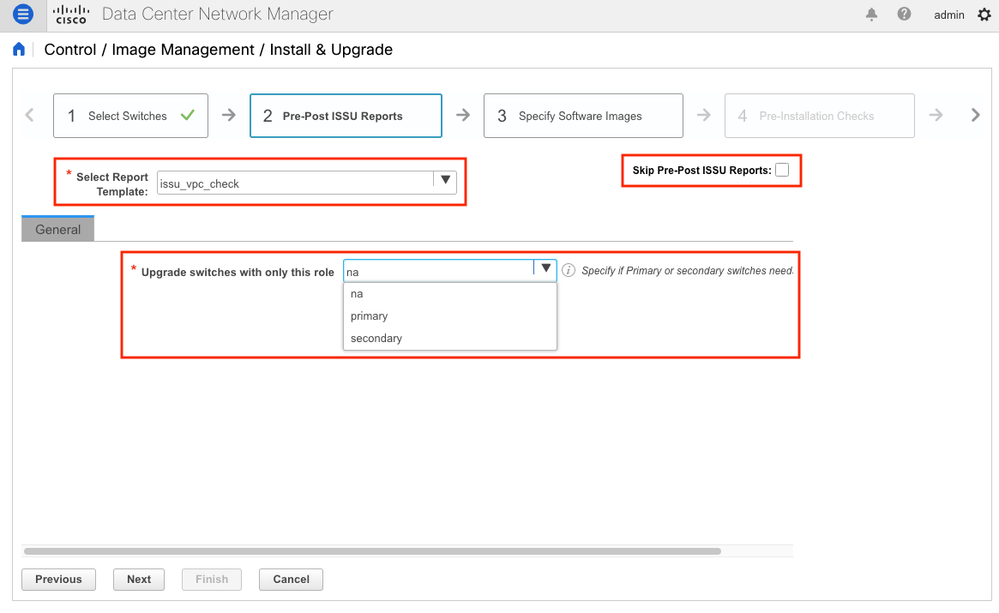Click the Cisco logo
Image resolution: width=999 pixels, height=613 pixels.
(x=71, y=15)
